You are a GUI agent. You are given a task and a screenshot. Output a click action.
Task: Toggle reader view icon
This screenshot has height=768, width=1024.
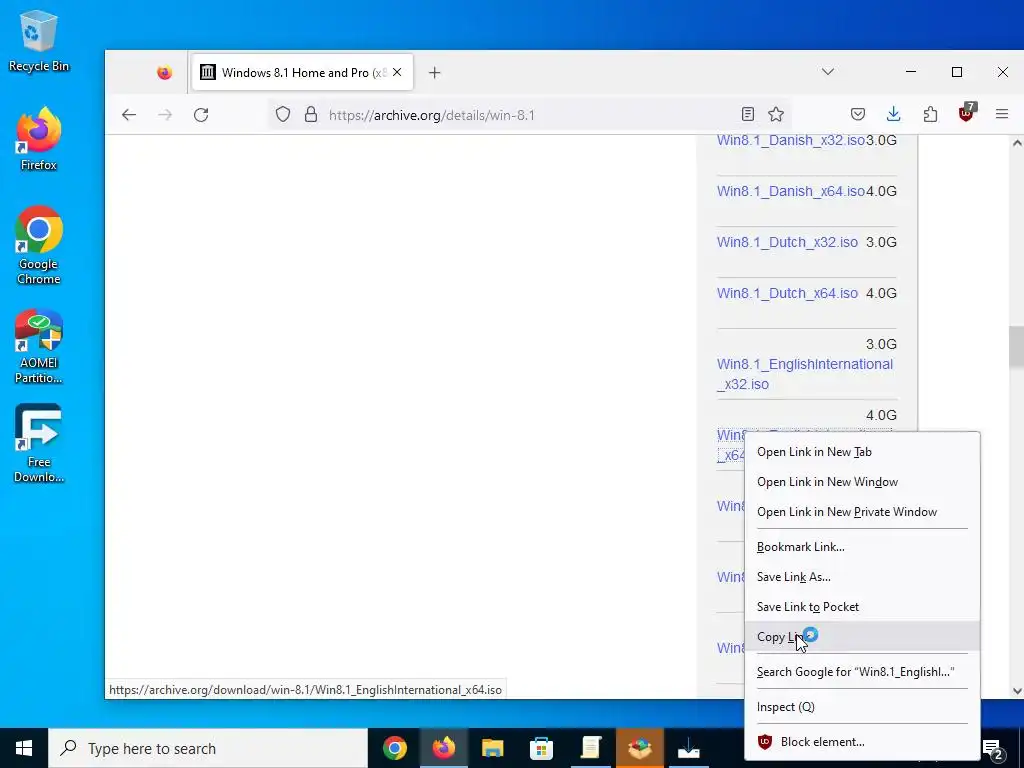(748, 115)
